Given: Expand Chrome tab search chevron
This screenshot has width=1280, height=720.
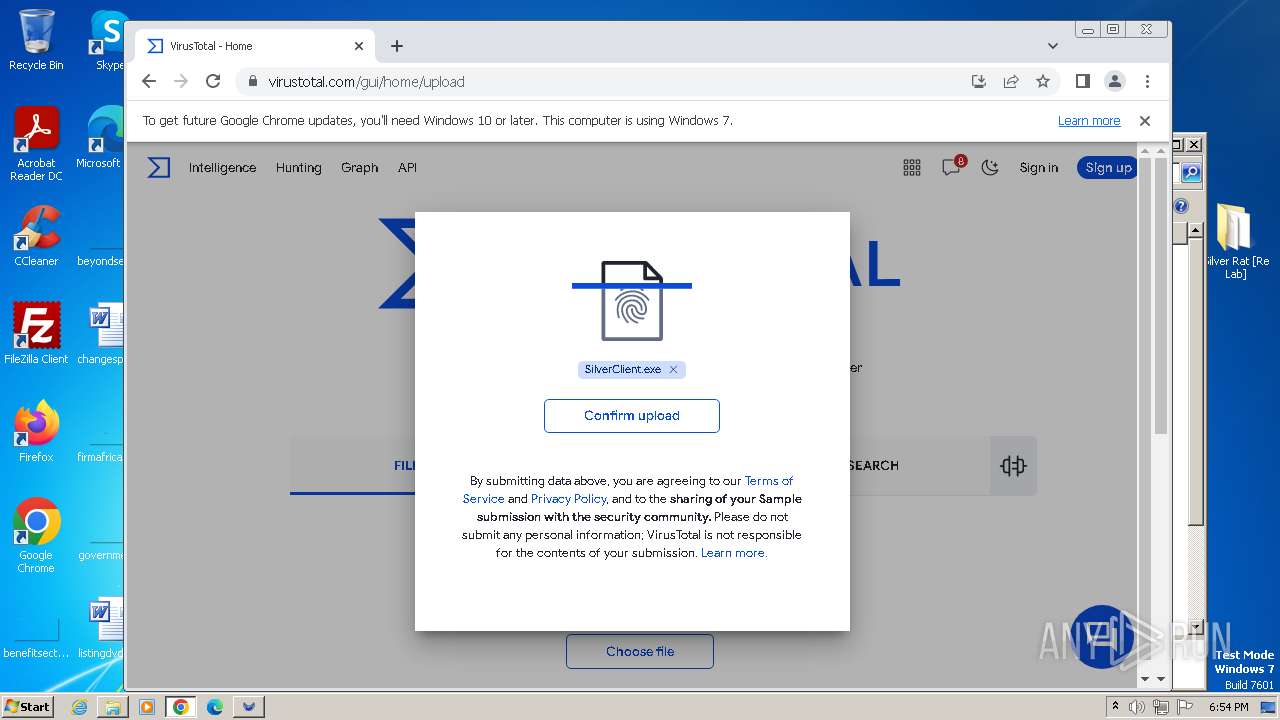Looking at the screenshot, I should pyautogui.click(x=1052, y=46).
